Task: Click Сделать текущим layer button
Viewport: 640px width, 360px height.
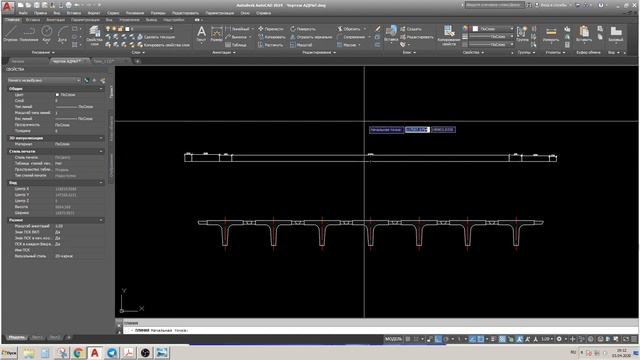Action: coord(156,37)
